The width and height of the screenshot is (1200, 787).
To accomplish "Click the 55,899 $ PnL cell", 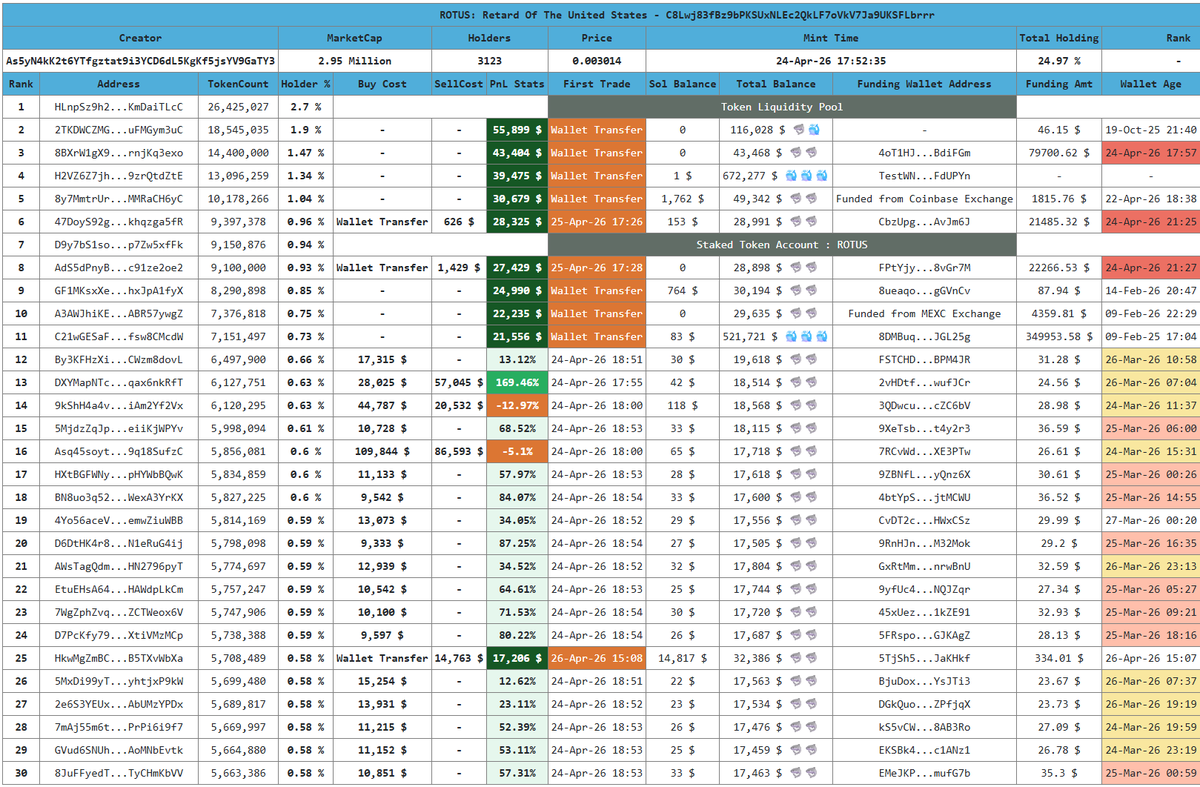I will coord(517,130).
